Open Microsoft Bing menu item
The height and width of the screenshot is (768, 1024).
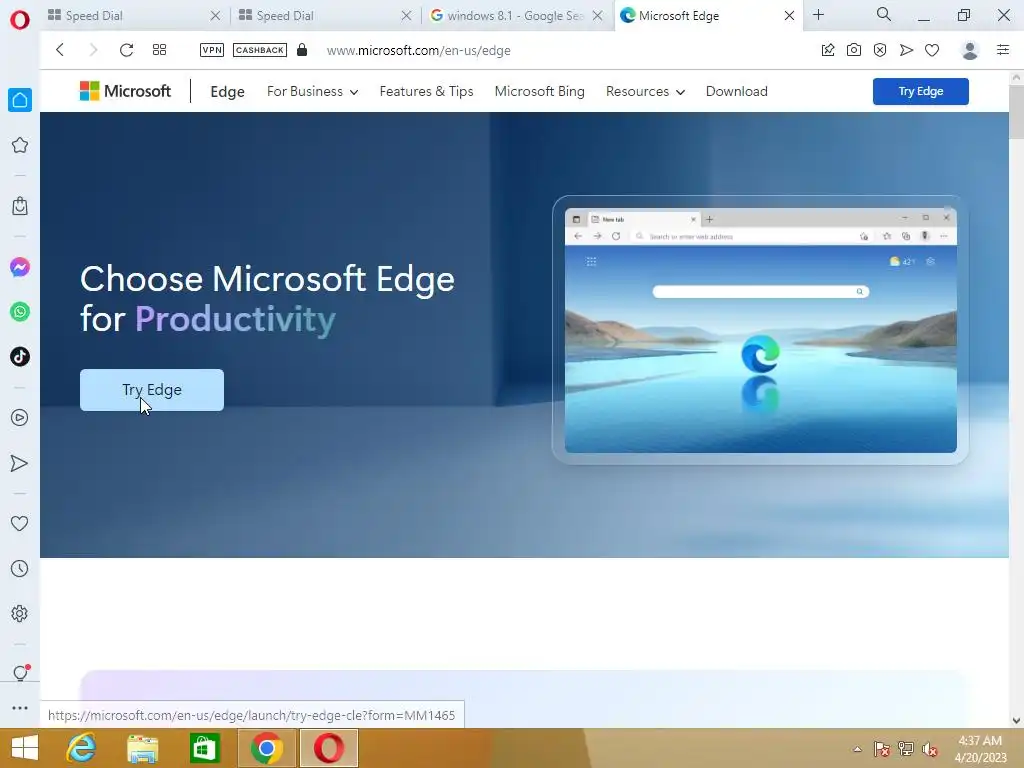(x=539, y=91)
